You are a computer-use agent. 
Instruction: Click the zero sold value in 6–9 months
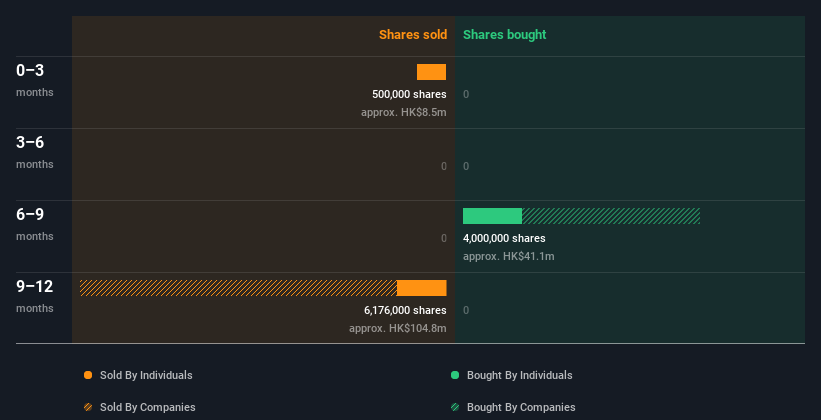tap(444, 238)
